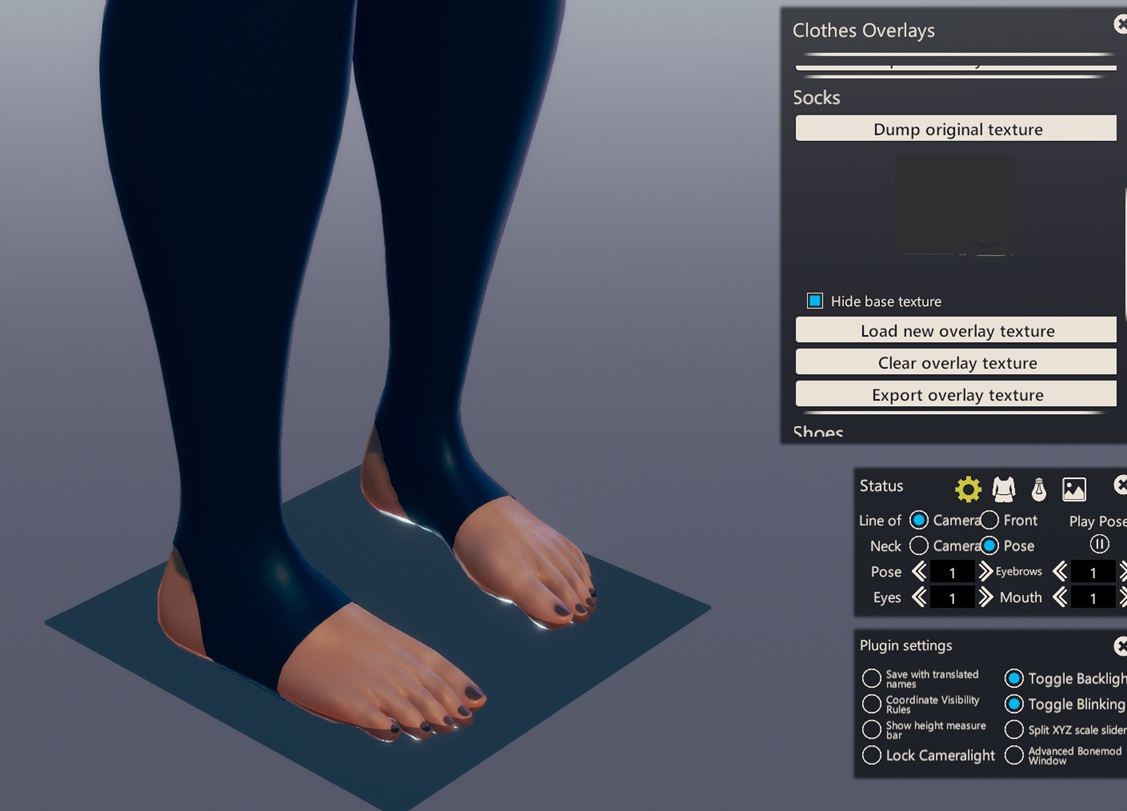The height and width of the screenshot is (811, 1127).
Task: Switch to next Eyes preset
Action: coord(985,598)
